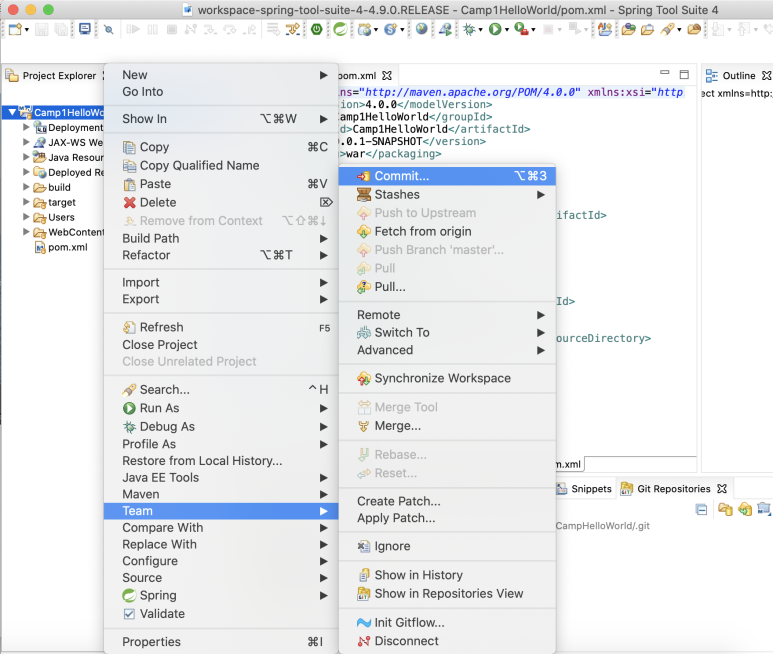This screenshot has width=773, height=654.
Task: Open the Maven submenu
Action: click(x=221, y=494)
